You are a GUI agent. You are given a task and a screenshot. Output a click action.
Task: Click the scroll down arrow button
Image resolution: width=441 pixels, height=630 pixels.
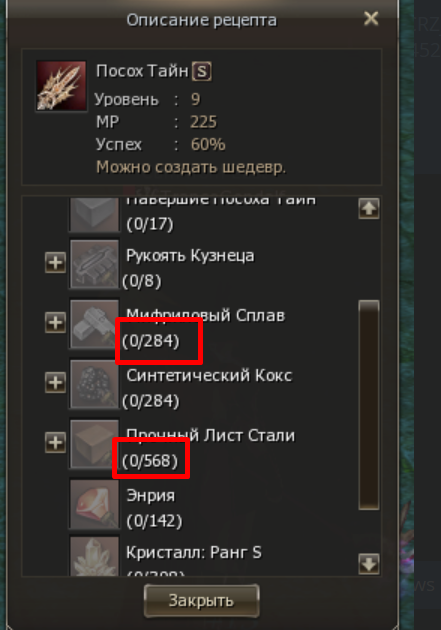click(x=369, y=564)
